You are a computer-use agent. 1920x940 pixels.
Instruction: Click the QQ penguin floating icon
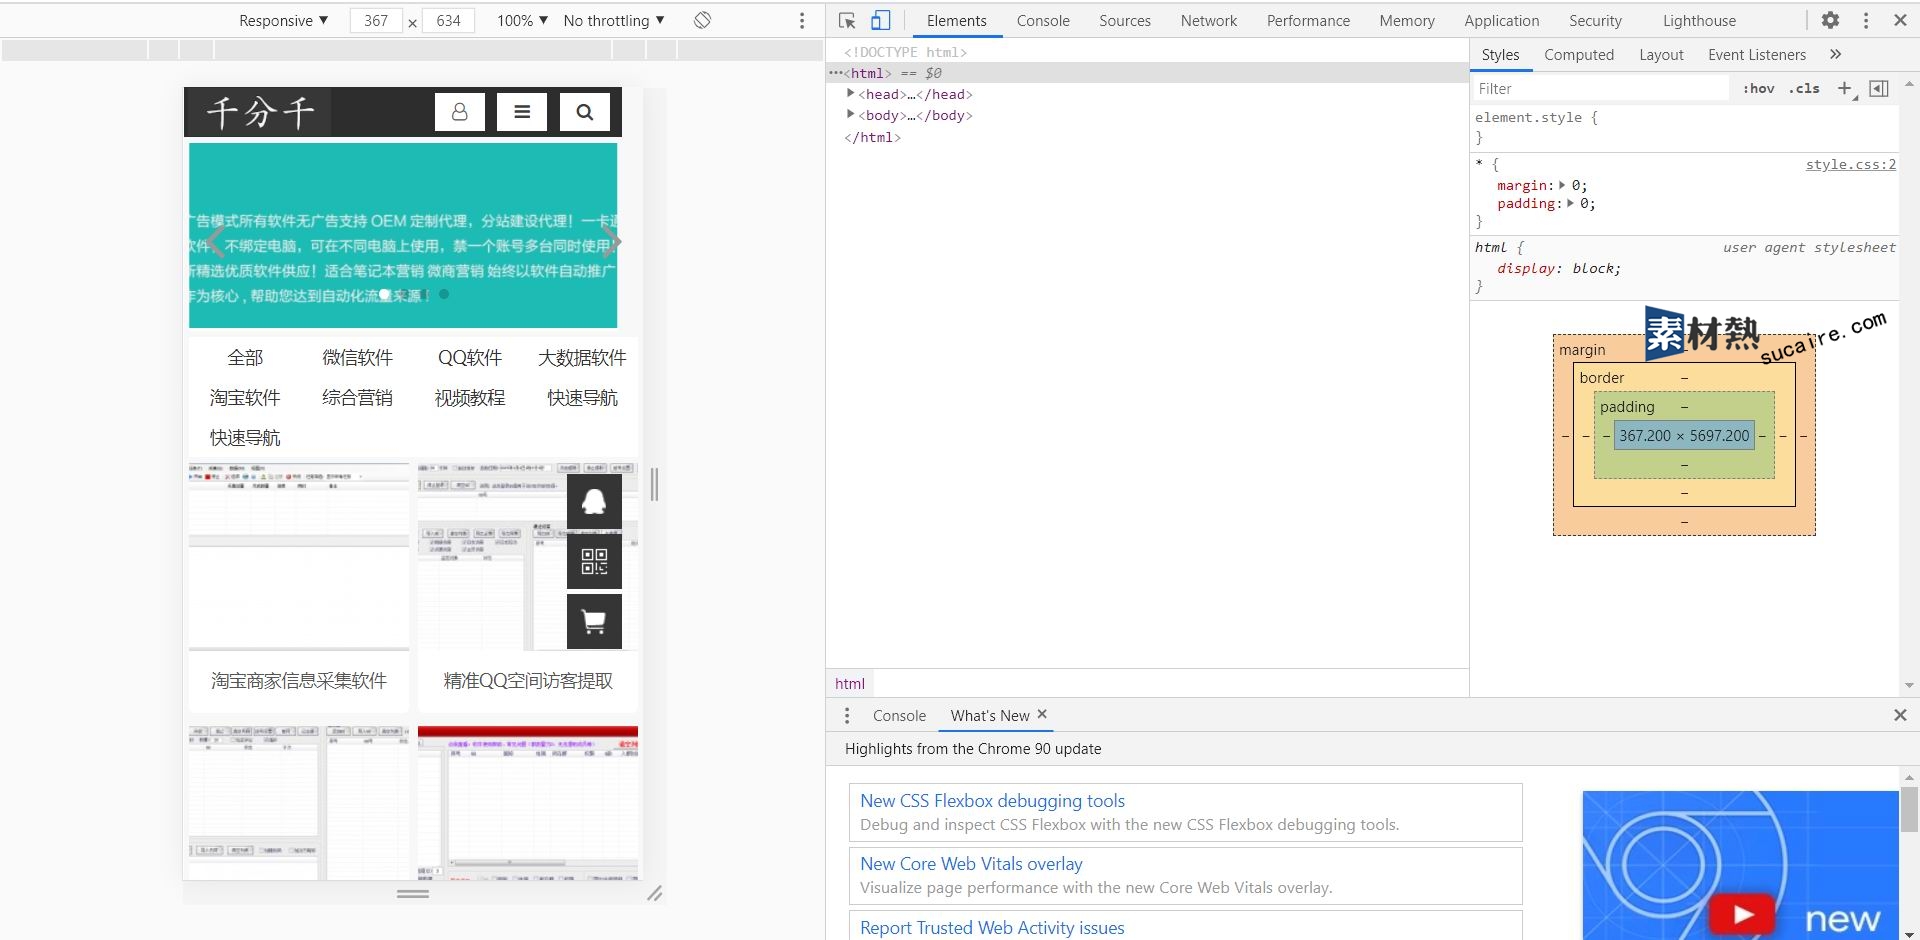click(594, 501)
